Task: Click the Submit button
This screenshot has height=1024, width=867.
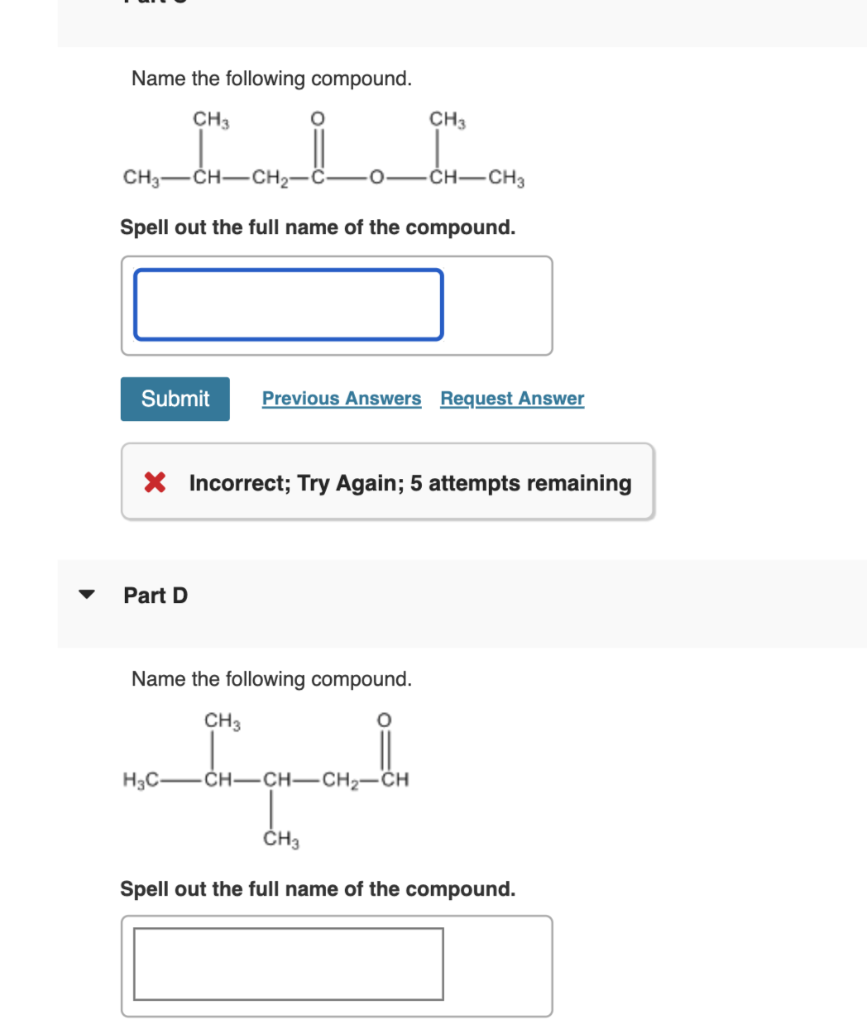Action: click(174, 398)
